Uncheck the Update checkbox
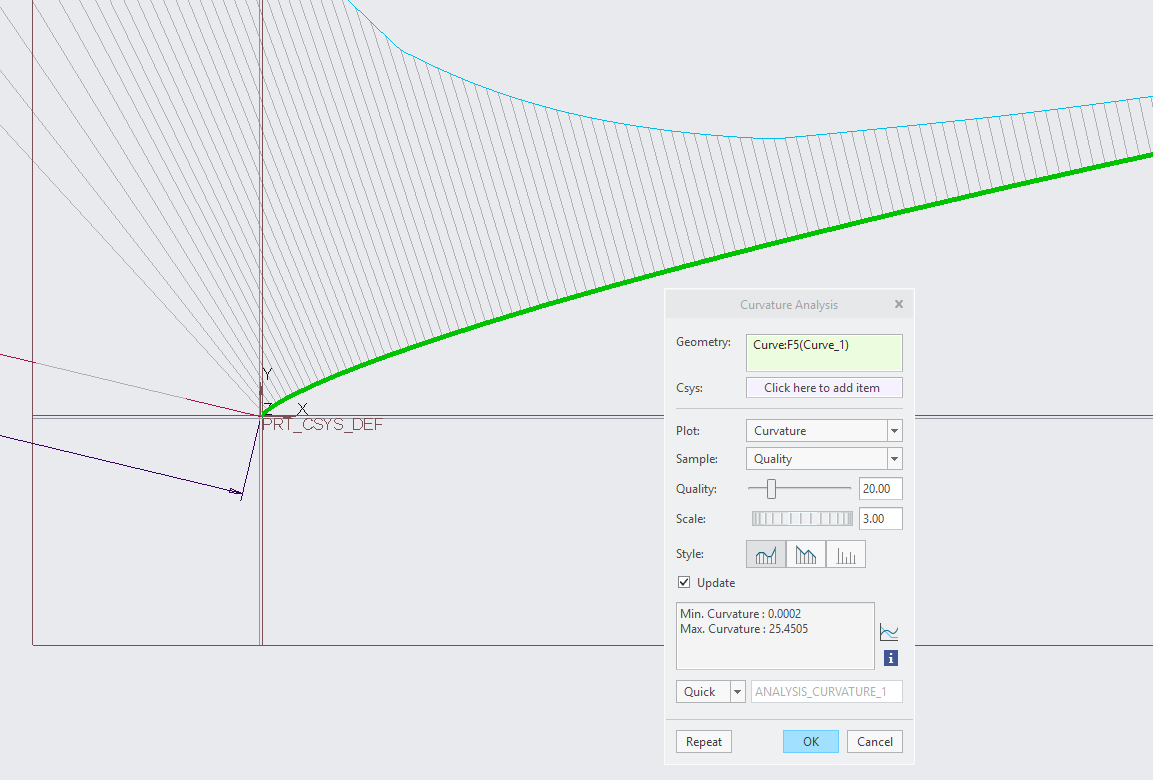This screenshot has width=1153, height=780. [x=684, y=582]
